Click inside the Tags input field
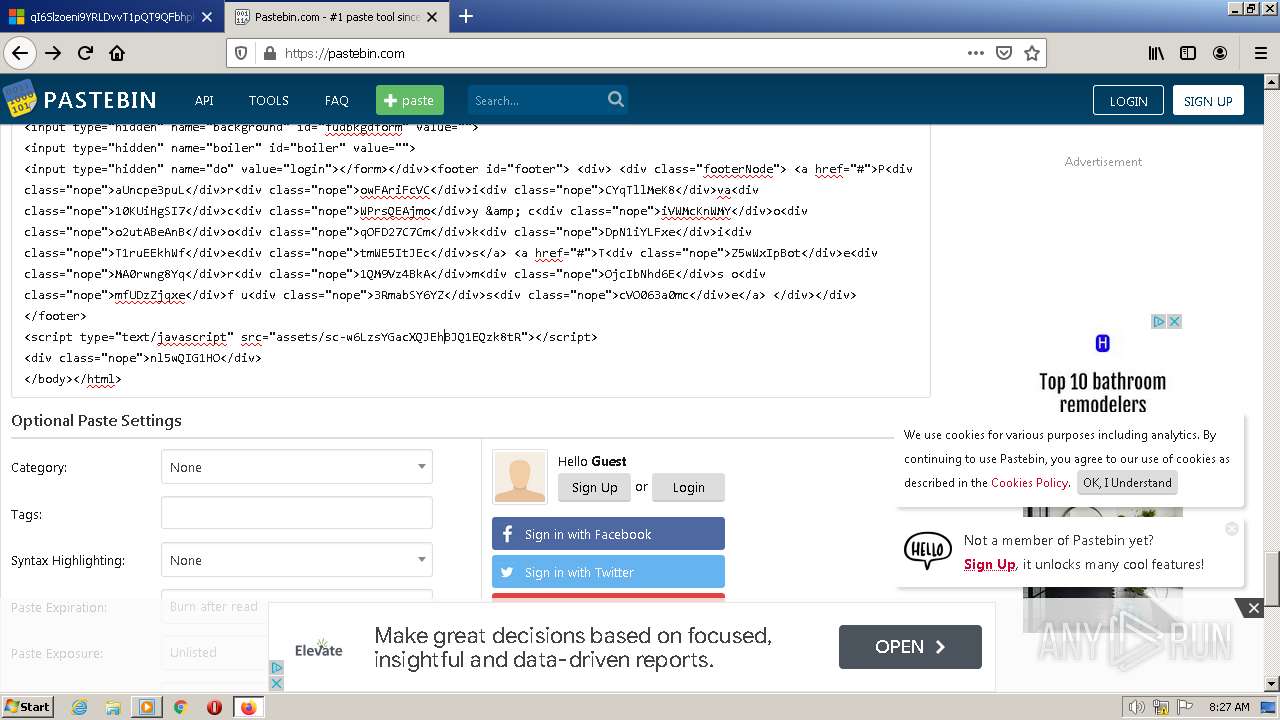Screen dimensions: 1280x720 click(x=297, y=513)
